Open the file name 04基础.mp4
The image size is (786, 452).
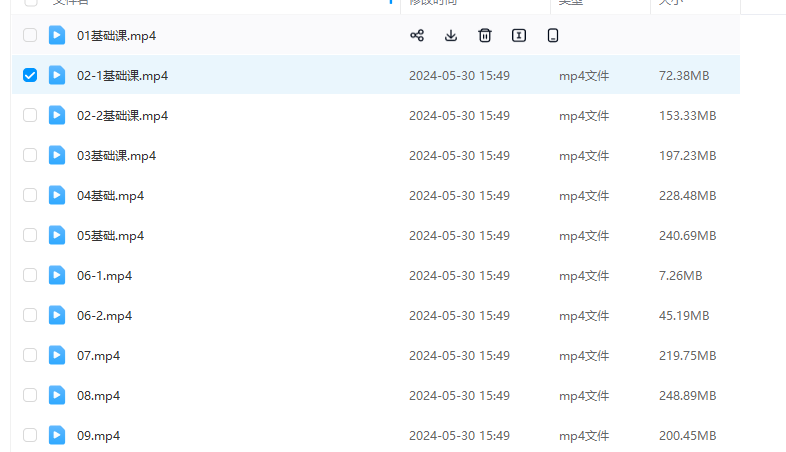(x=110, y=196)
